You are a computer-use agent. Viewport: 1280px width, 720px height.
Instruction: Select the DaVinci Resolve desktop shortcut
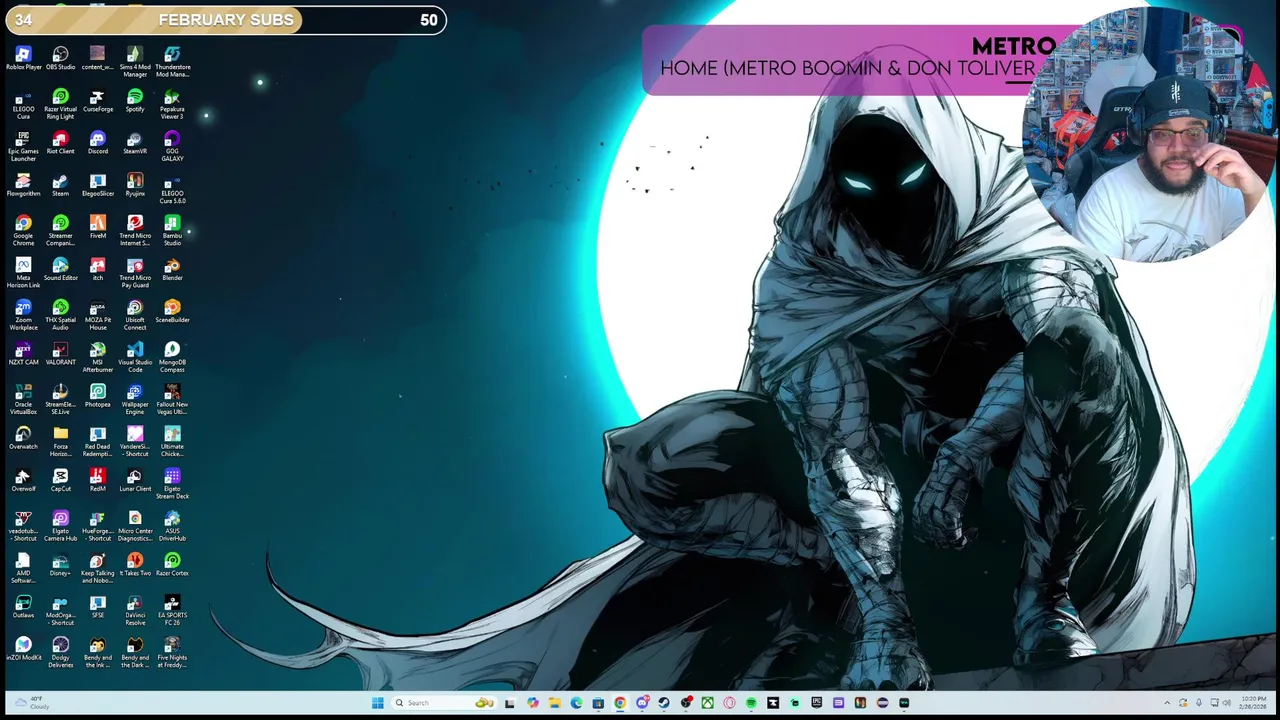pyautogui.click(x=135, y=610)
